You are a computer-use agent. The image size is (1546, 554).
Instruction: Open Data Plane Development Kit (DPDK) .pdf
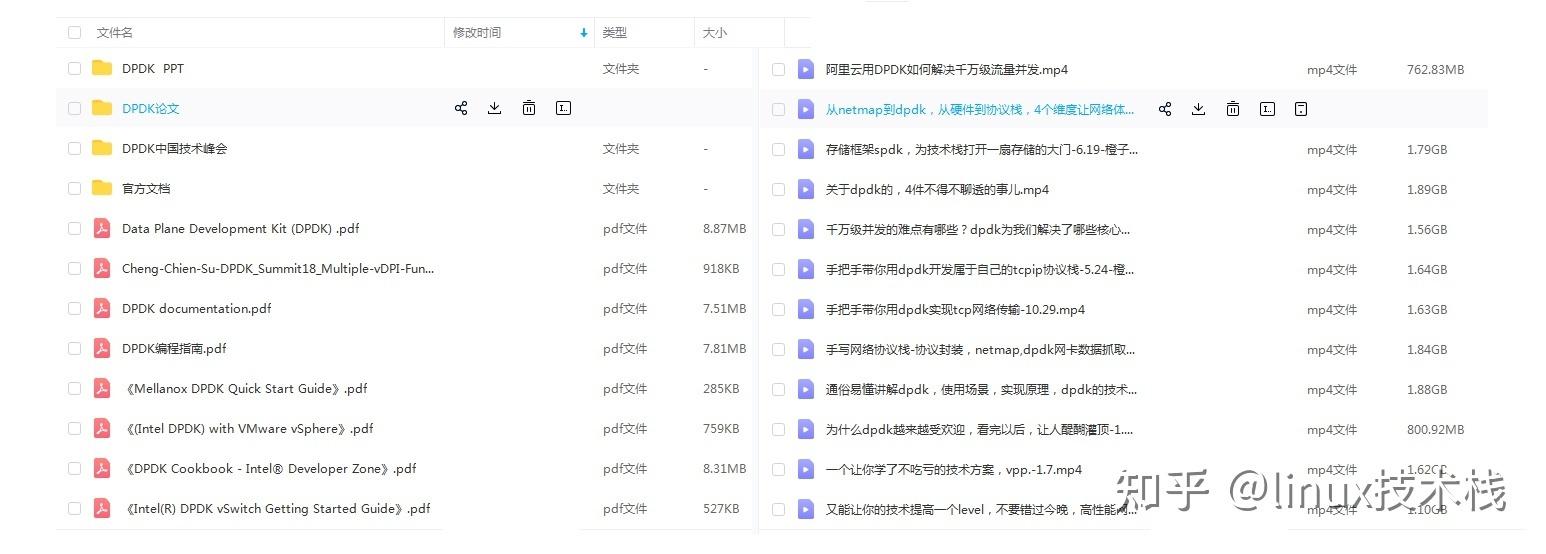[240, 228]
